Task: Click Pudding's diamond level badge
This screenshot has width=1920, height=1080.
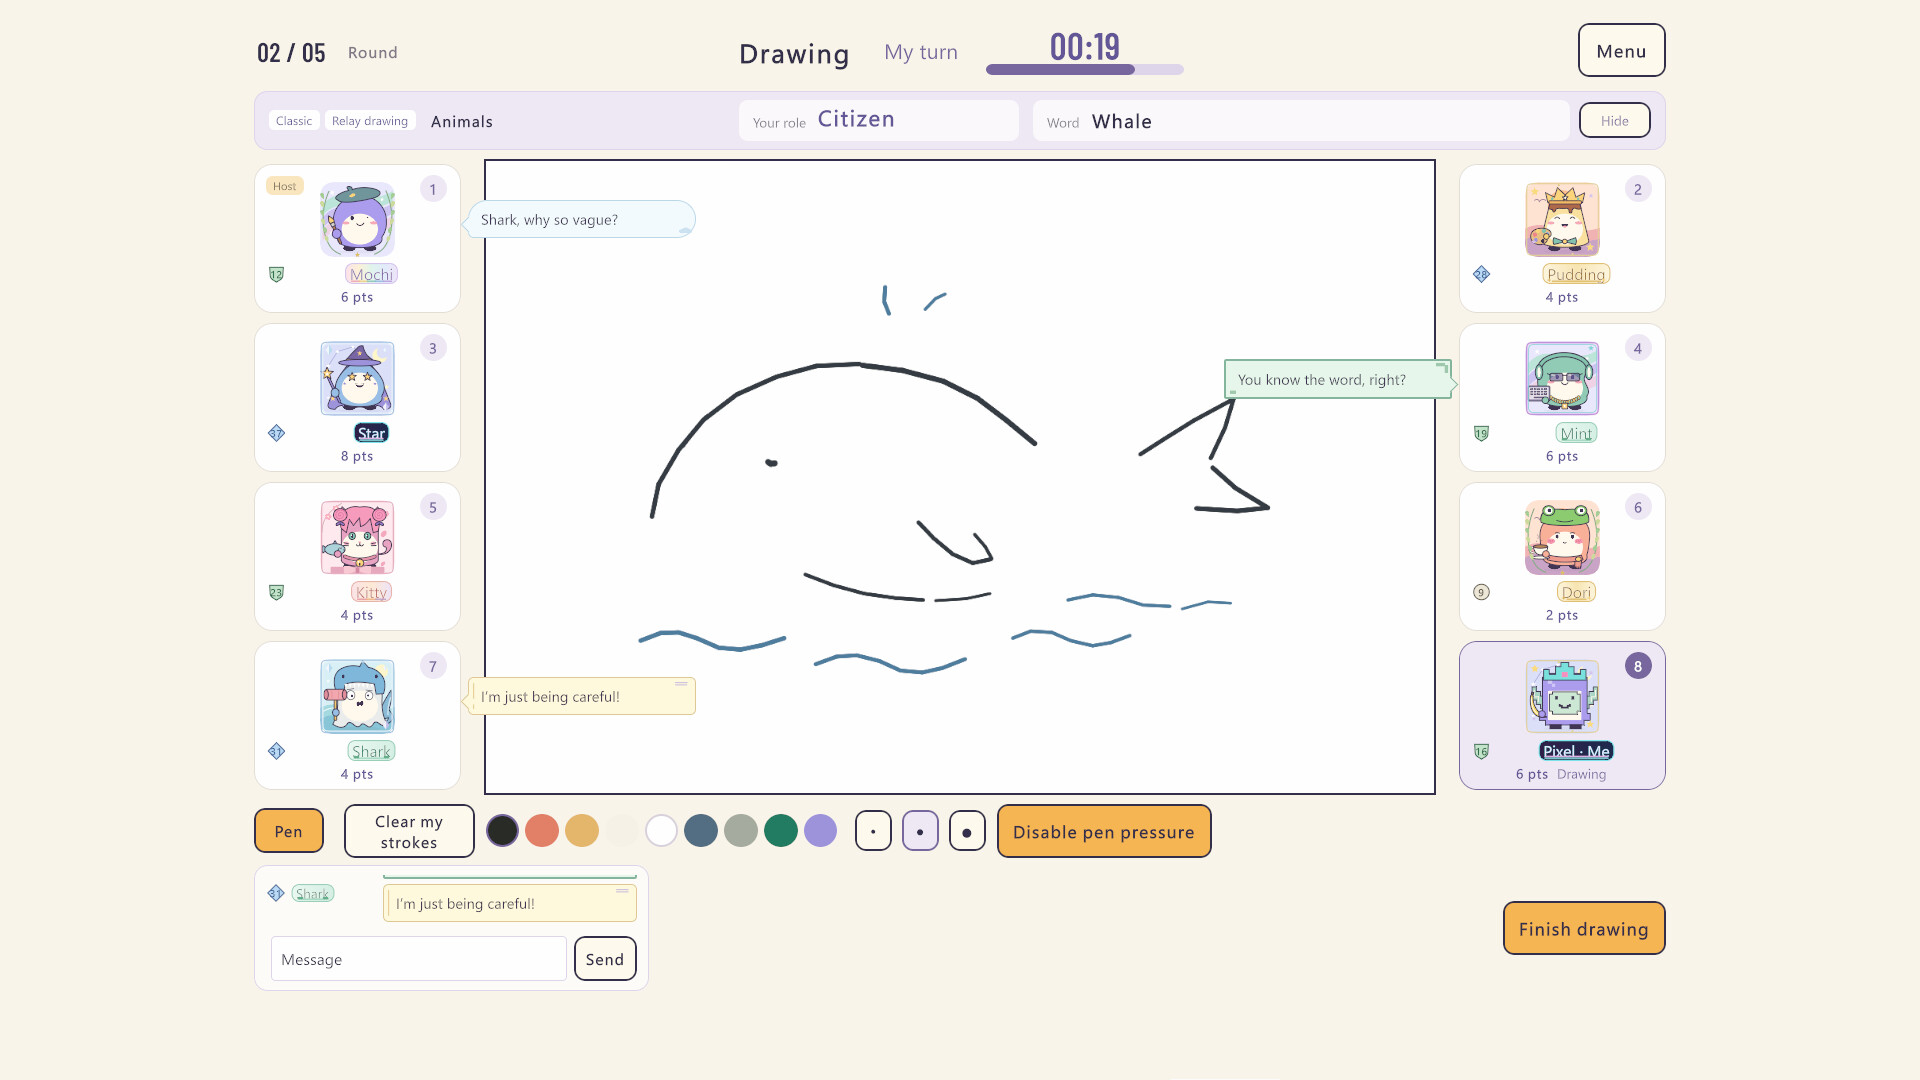Action: (1482, 274)
